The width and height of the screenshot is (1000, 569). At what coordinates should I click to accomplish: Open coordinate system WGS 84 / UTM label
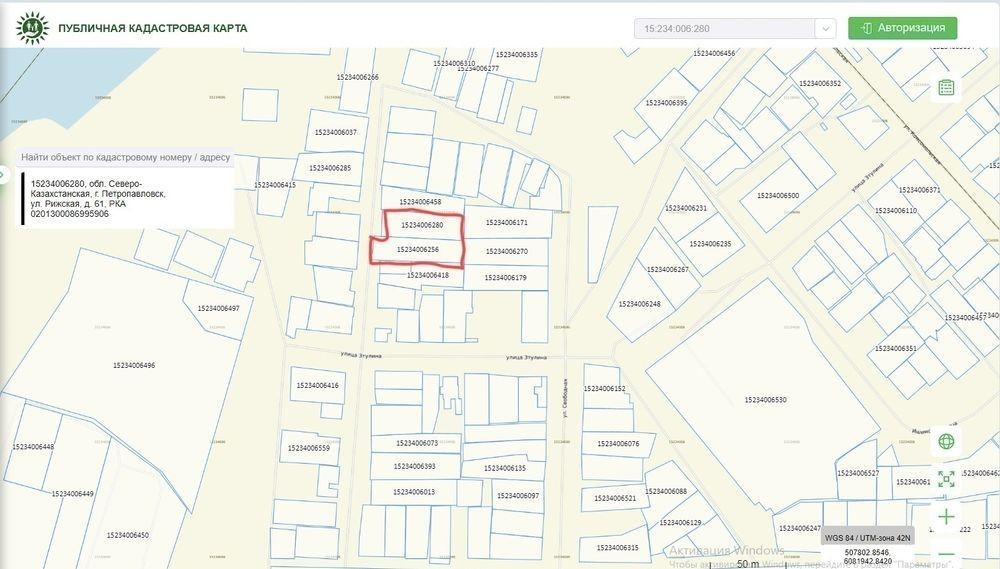(x=867, y=538)
